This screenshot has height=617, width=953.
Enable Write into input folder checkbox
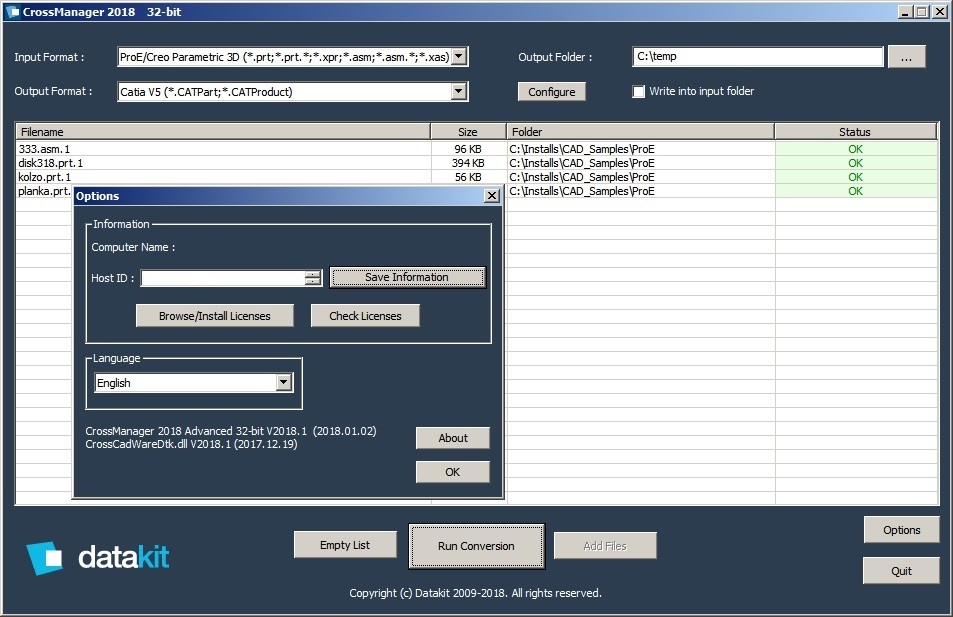tap(638, 91)
